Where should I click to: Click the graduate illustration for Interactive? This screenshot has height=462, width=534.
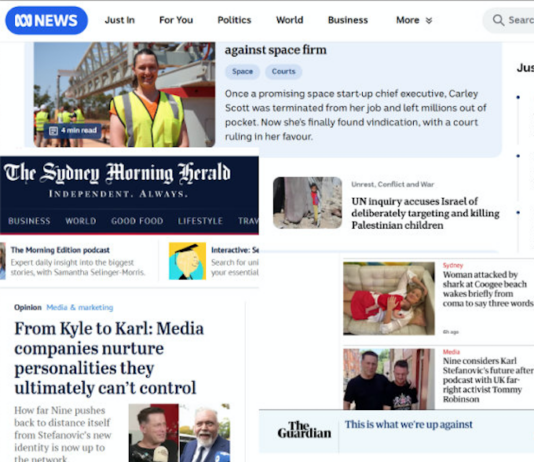(187, 261)
